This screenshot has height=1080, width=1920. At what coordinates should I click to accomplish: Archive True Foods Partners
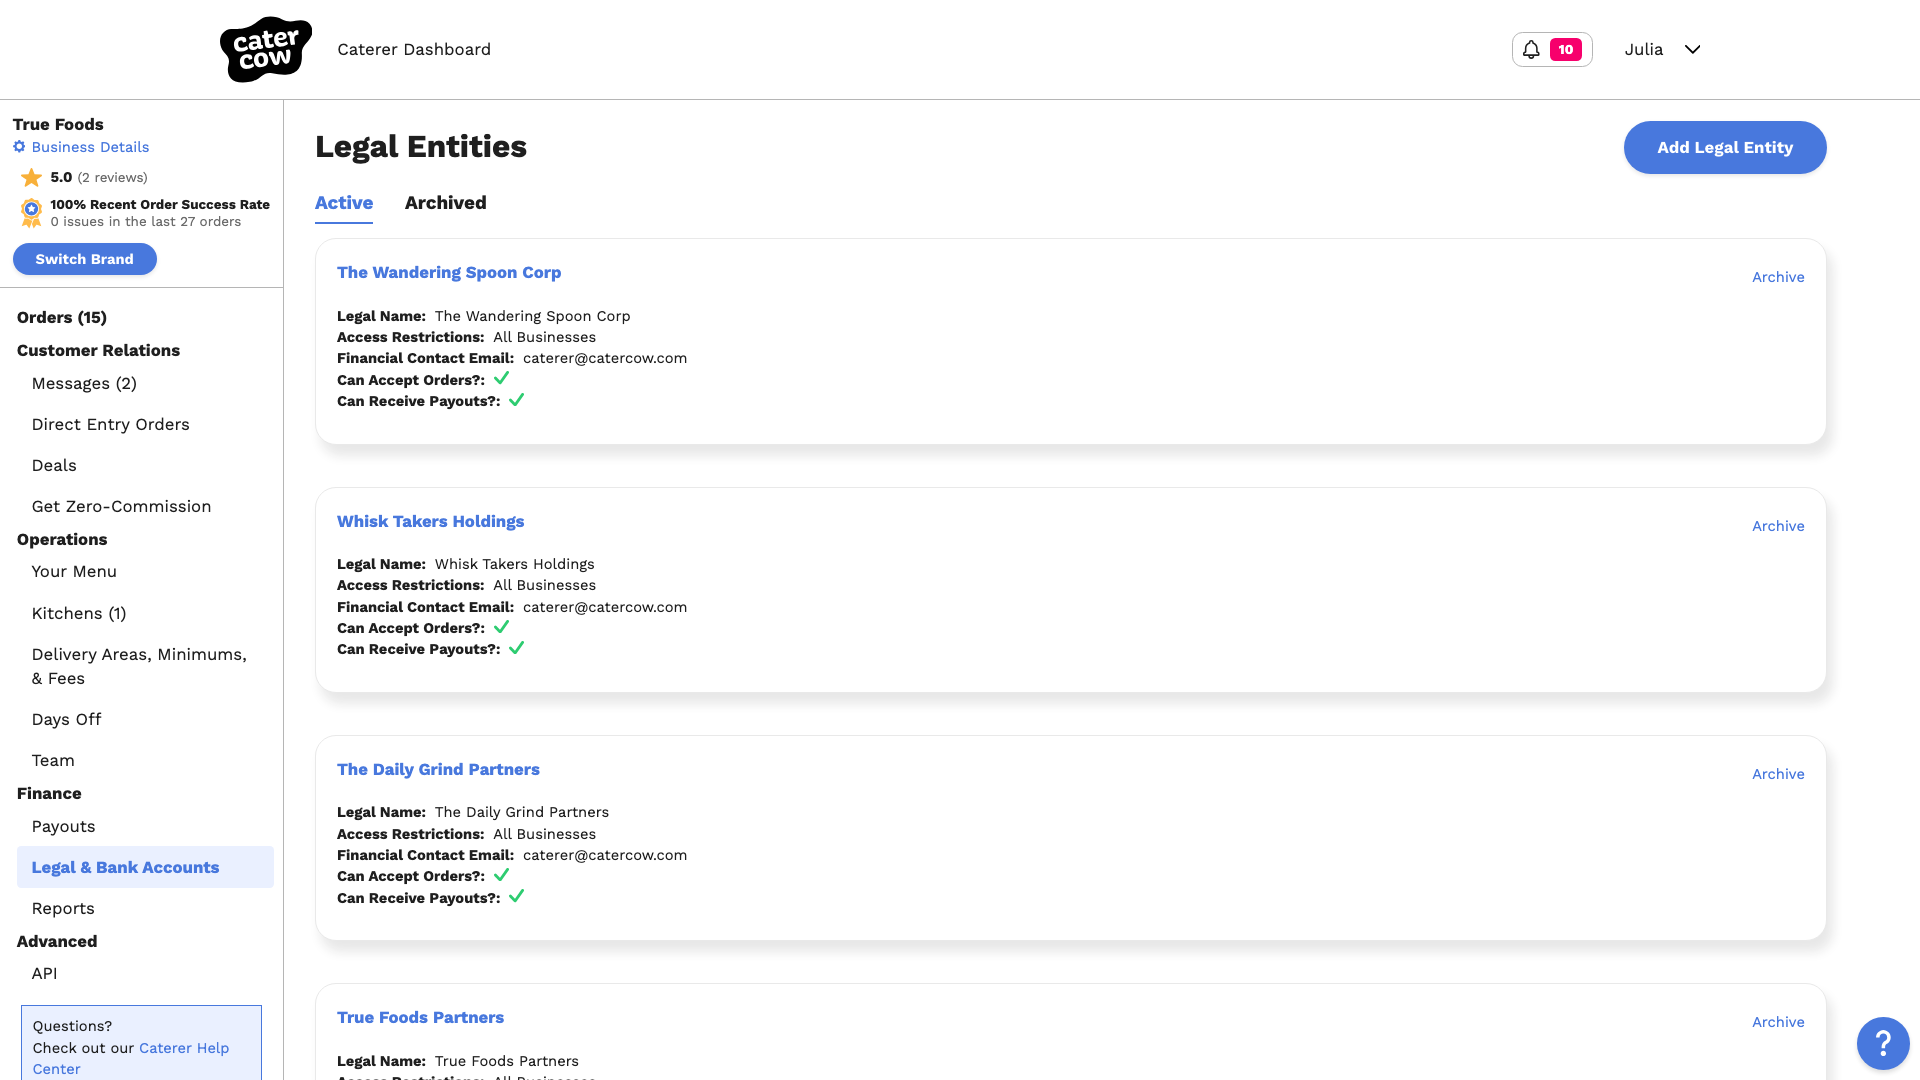coord(1778,1022)
